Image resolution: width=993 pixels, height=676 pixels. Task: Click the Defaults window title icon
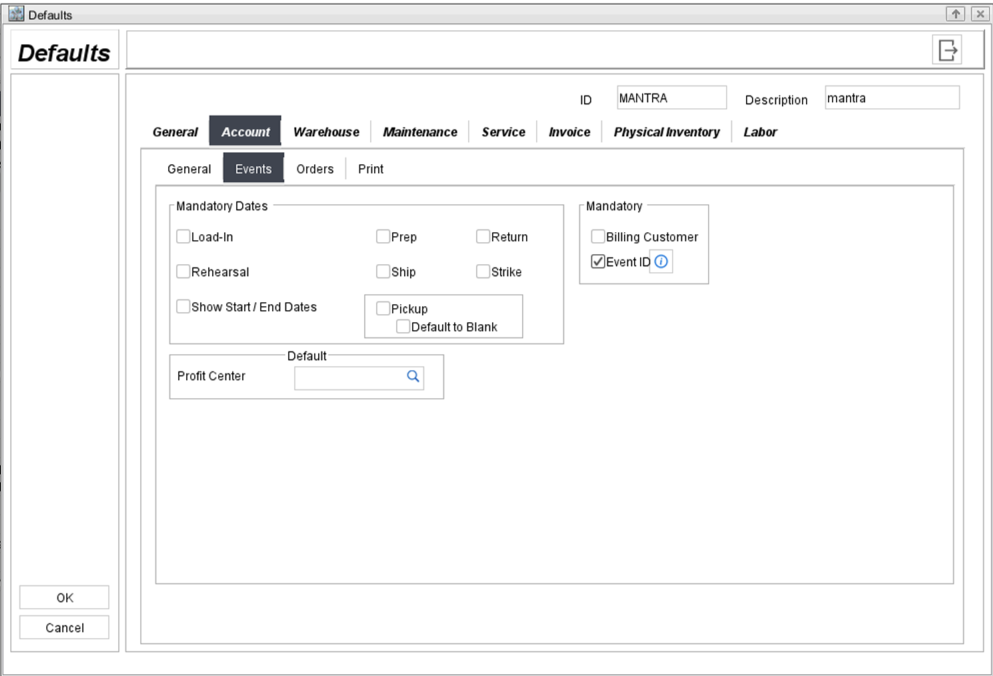point(16,14)
